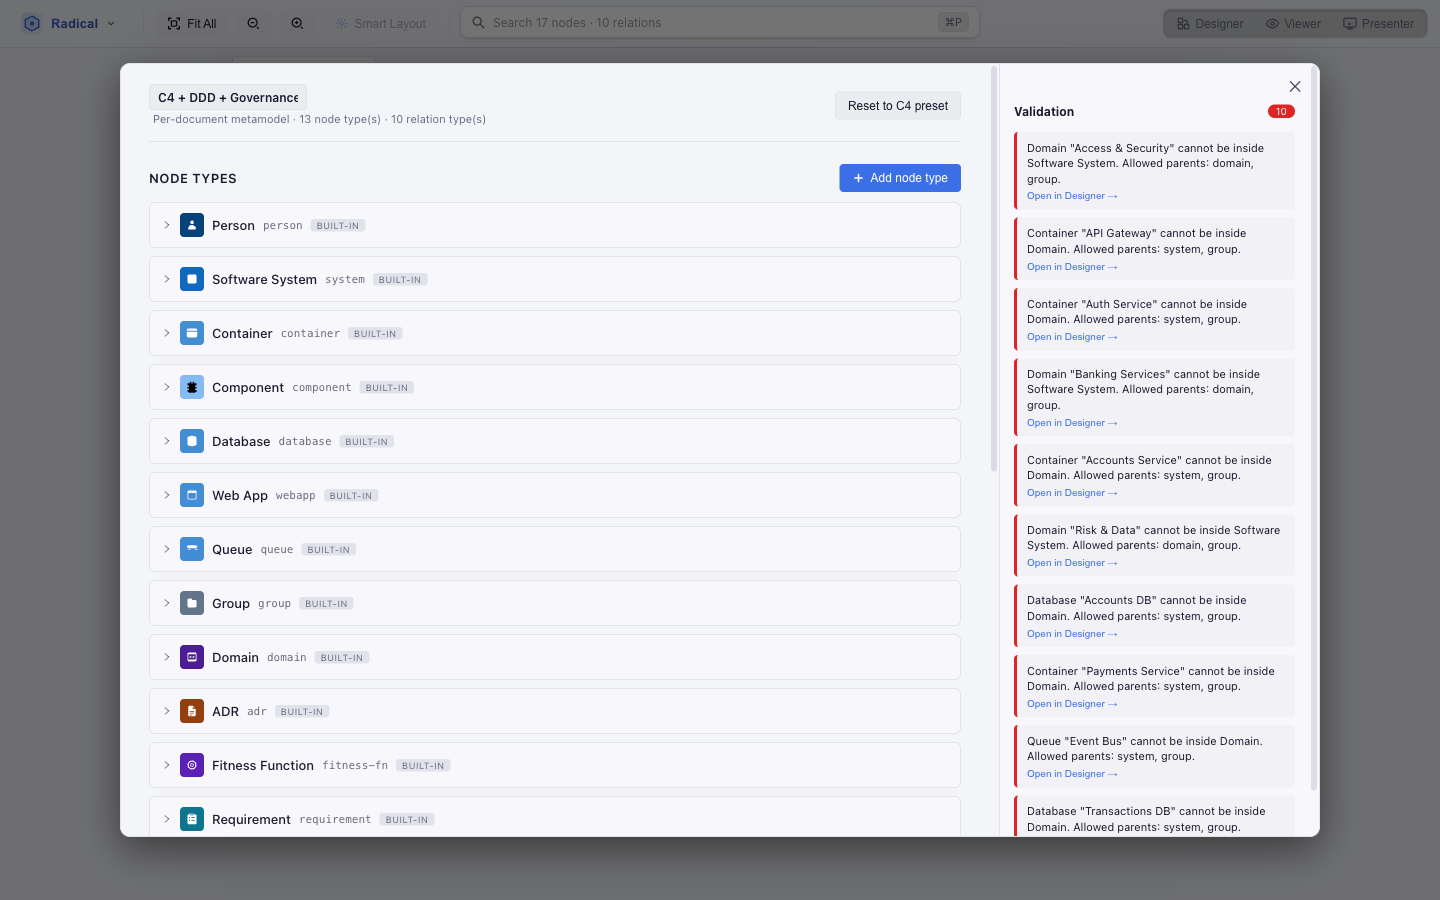Expand the Database node type row

coord(167,441)
